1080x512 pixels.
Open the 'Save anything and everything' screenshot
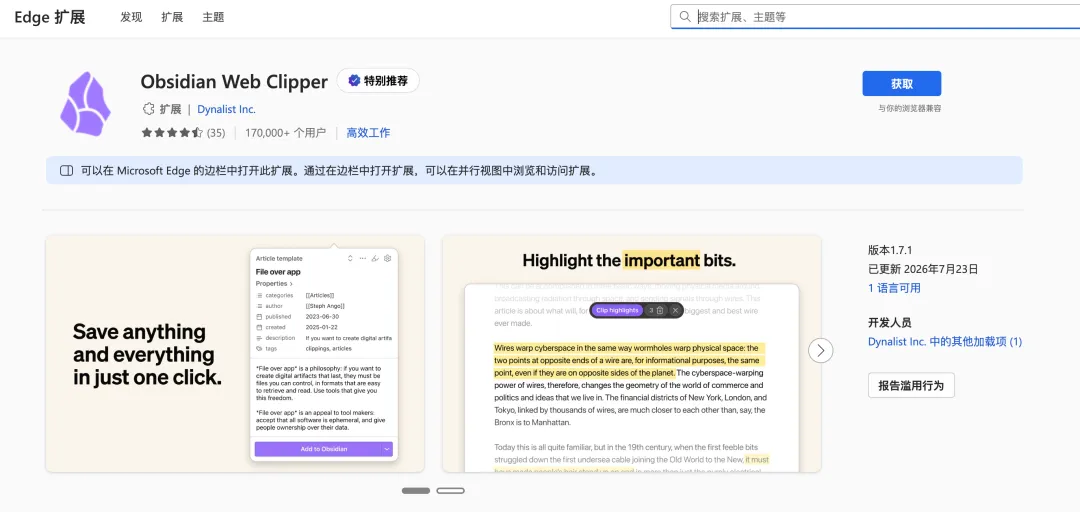coord(235,354)
